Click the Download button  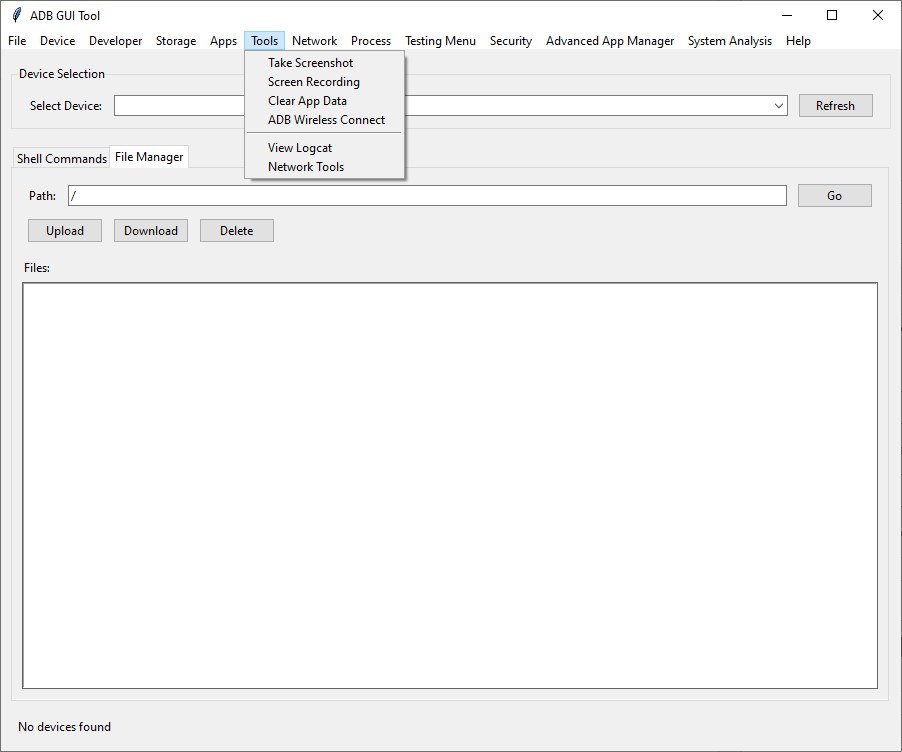tap(150, 230)
